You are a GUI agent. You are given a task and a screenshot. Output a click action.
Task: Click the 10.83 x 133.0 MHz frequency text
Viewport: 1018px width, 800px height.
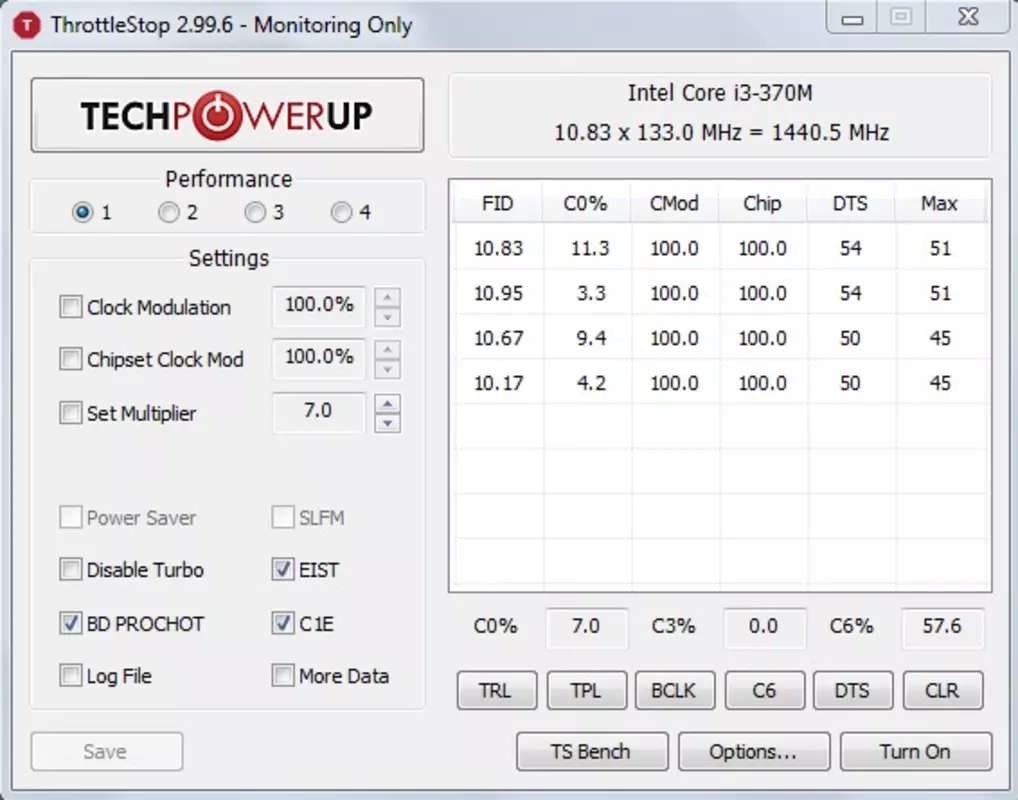click(721, 132)
